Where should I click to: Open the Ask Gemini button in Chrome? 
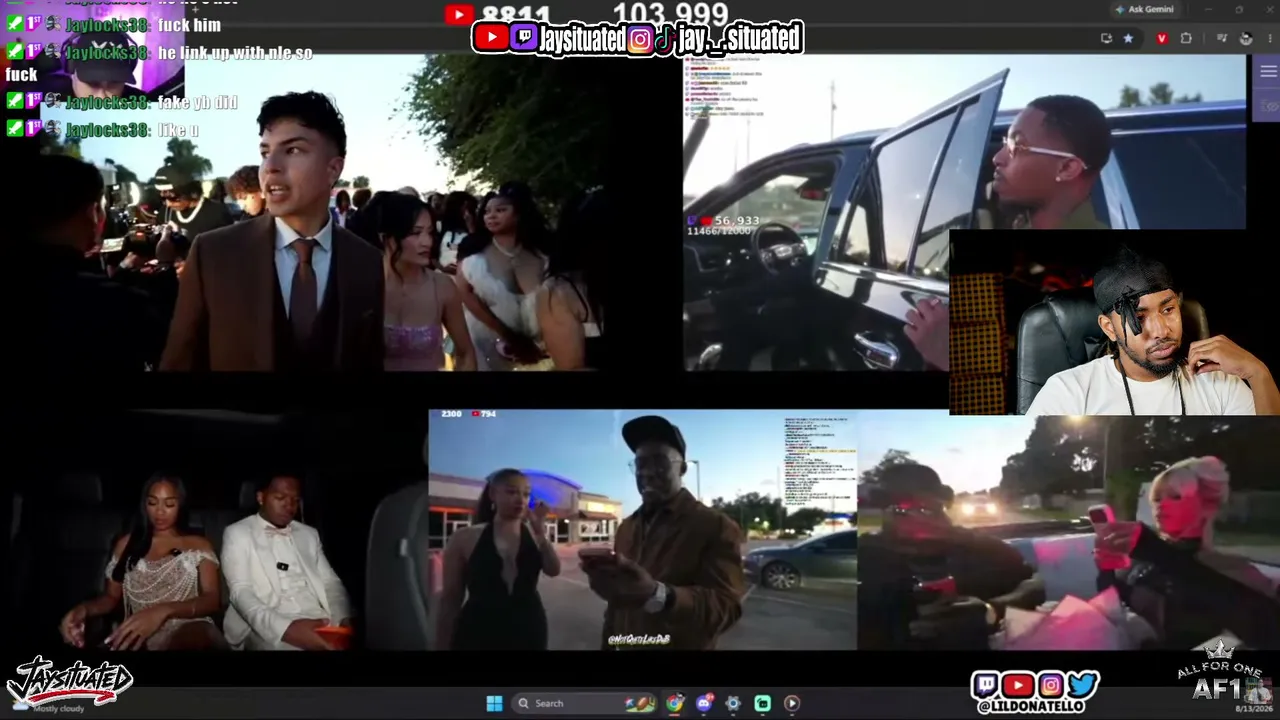pyautogui.click(x=1145, y=9)
